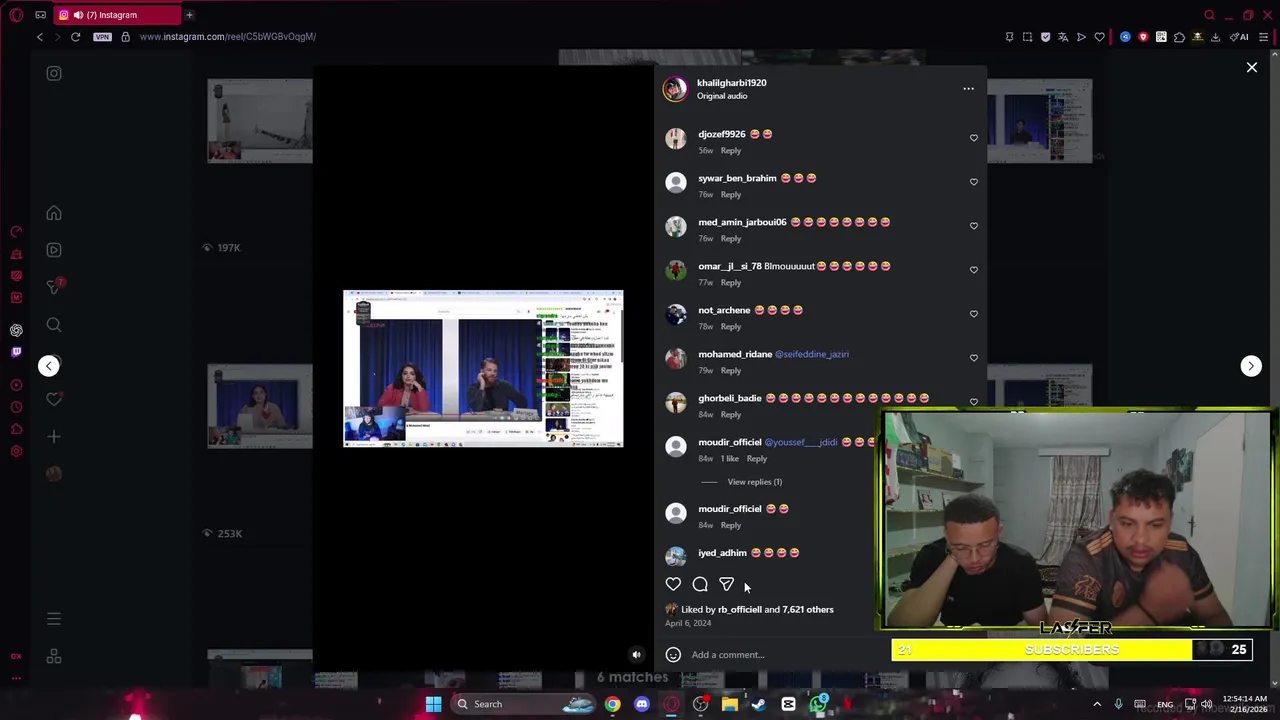The height and width of the screenshot is (720, 1280).
Task: Open rb_officiell from liked-by line
Action: [740, 609]
